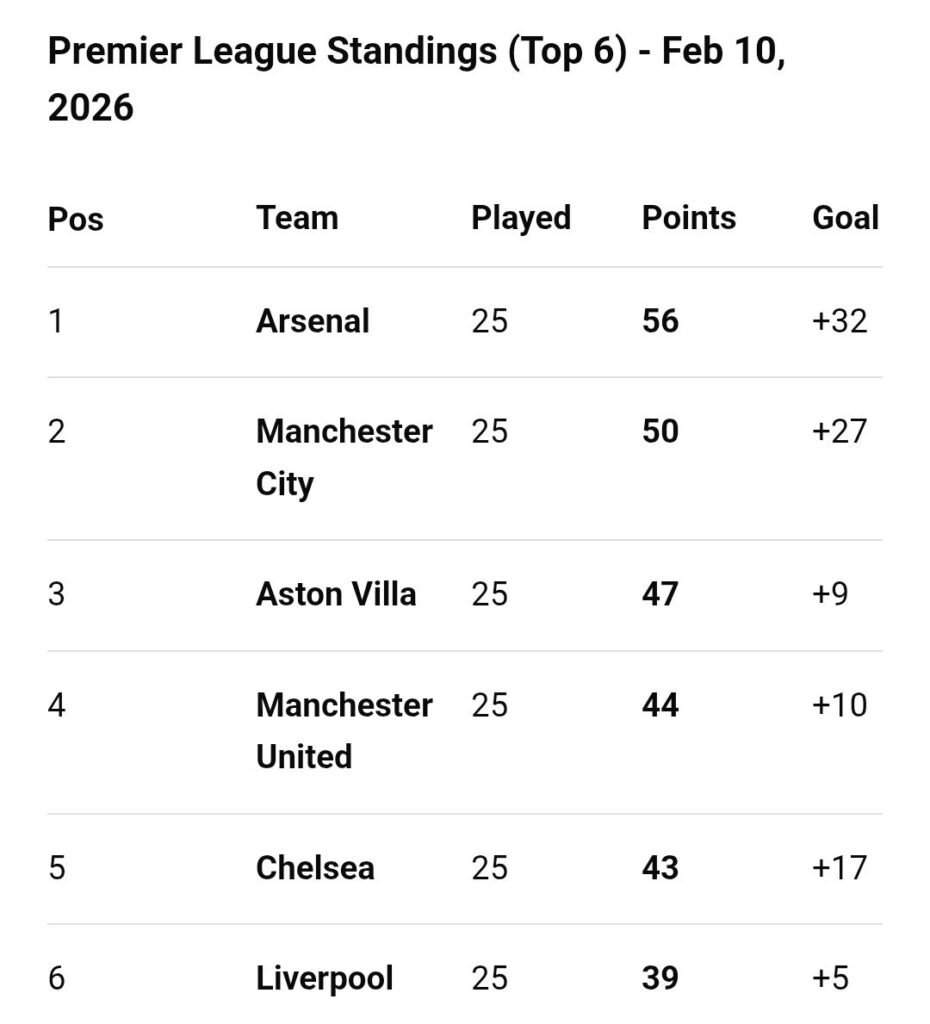Click position number 6 in the table

57,977
